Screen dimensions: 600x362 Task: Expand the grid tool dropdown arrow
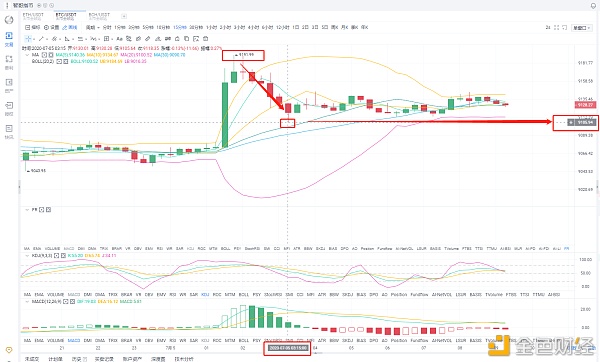pyautogui.click(x=112, y=39)
